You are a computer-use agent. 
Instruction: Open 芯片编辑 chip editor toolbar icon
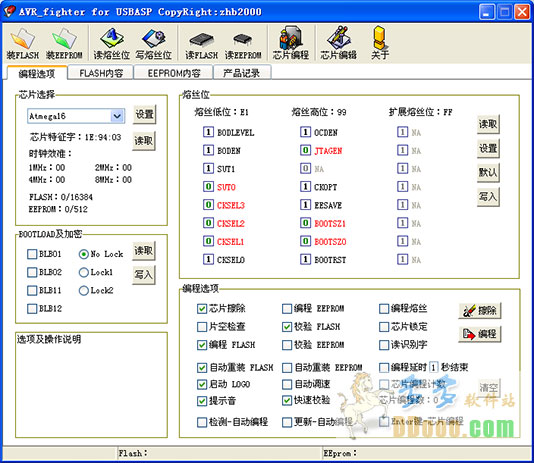click(x=338, y=44)
